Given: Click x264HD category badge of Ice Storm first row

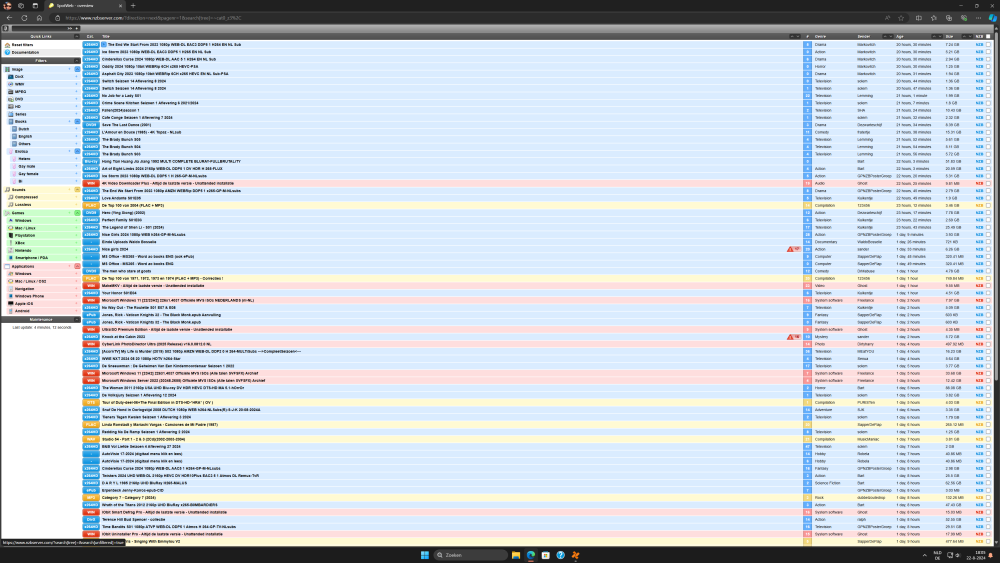Looking at the screenshot, I should tap(91, 52).
